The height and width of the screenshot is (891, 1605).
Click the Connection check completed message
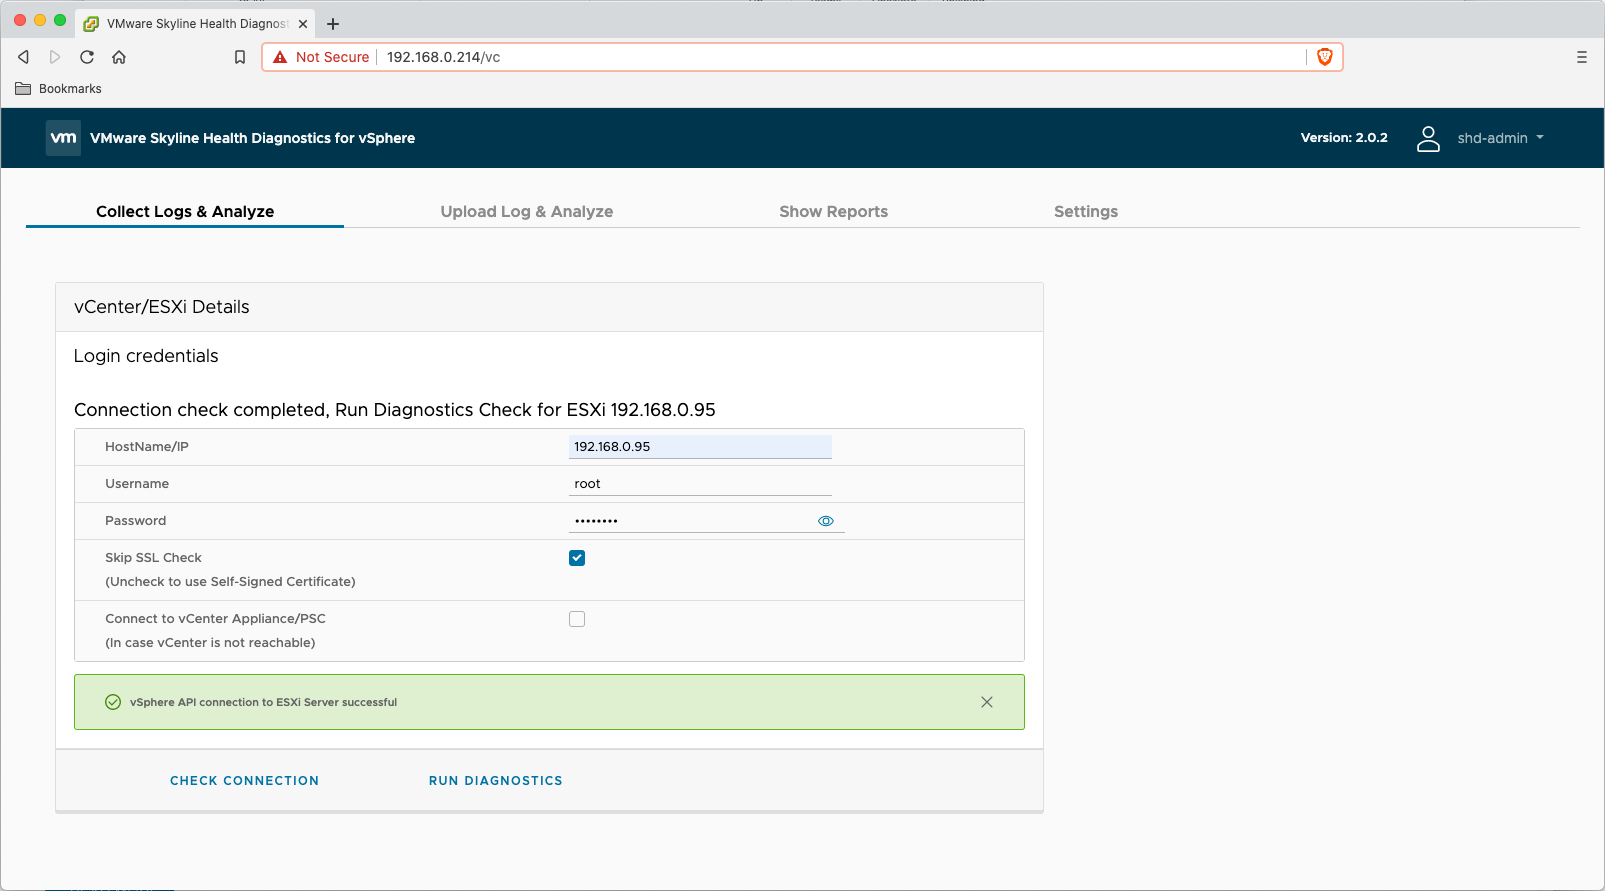[x=395, y=410]
